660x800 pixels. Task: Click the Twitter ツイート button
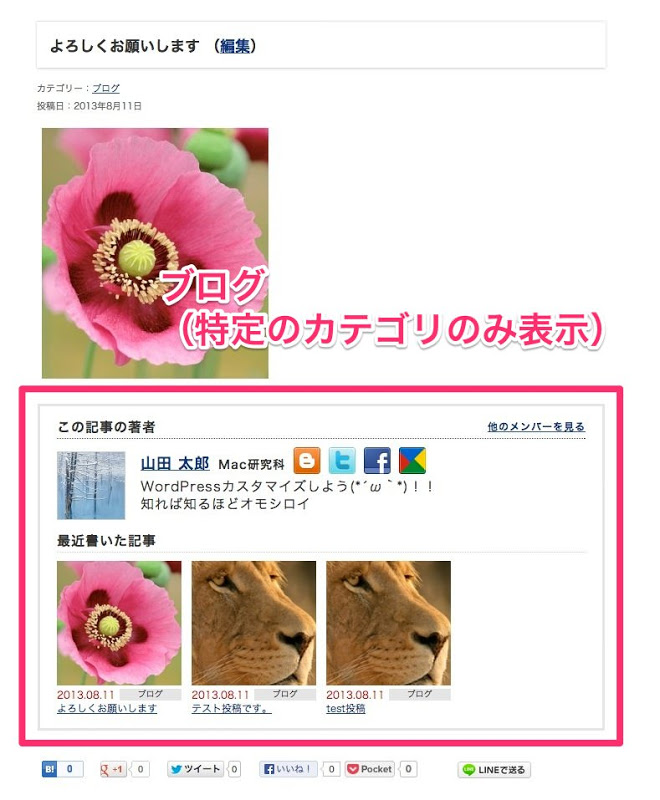[x=195, y=769]
